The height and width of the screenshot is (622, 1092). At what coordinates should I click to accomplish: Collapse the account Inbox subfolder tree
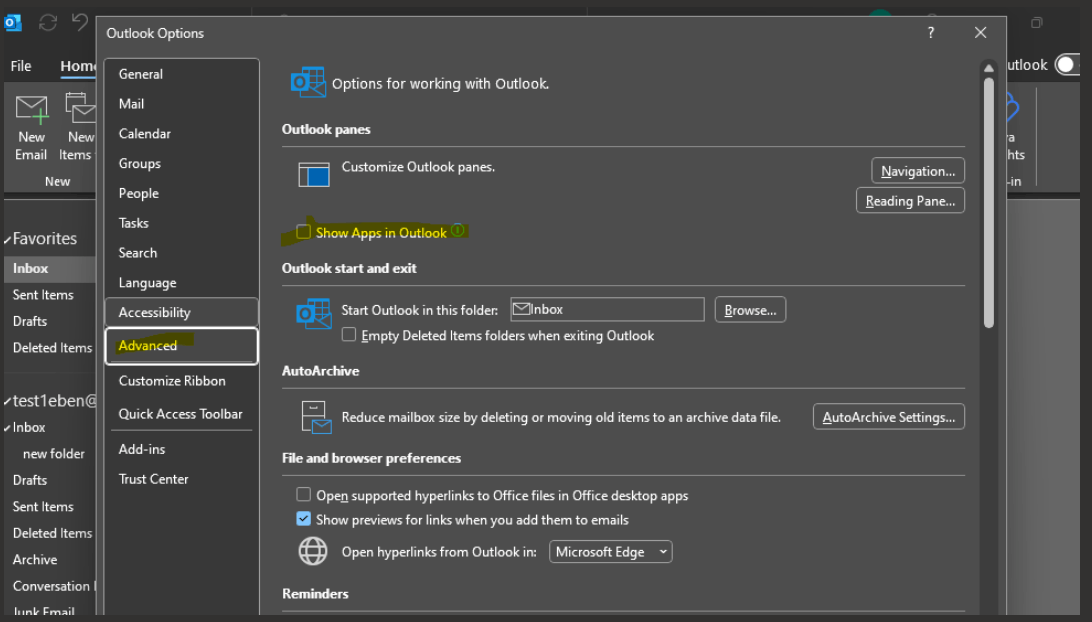click(x=8, y=428)
